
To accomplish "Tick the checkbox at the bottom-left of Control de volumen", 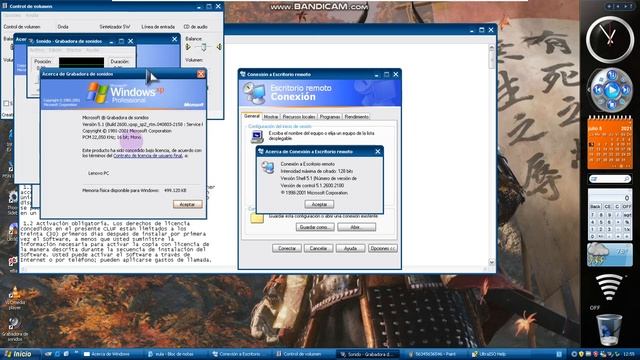I will [6, 104].
